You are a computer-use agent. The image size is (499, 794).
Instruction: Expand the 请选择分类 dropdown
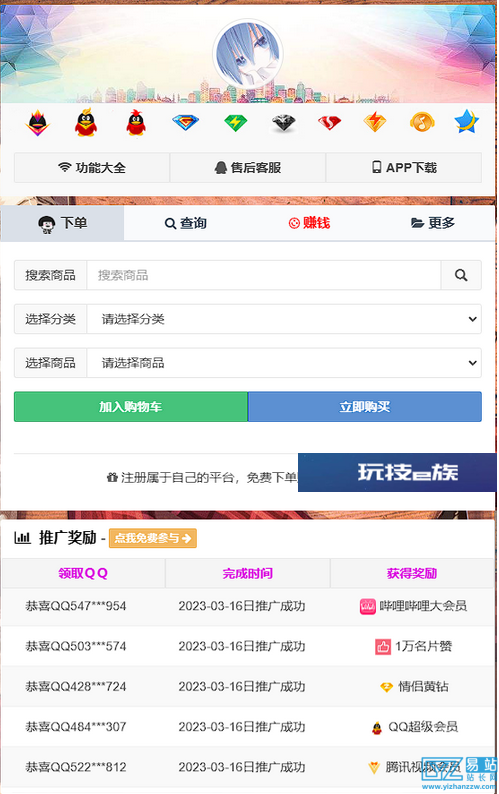[x=284, y=319]
